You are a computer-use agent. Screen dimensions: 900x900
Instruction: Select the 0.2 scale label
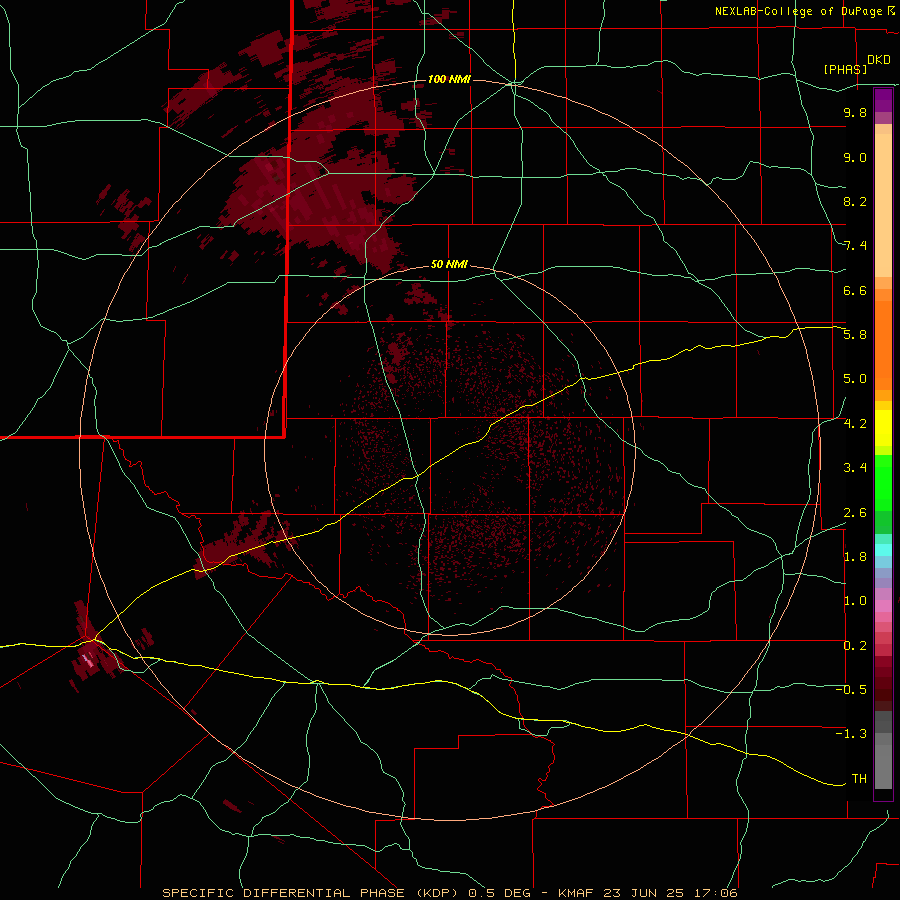tap(855, 646)
